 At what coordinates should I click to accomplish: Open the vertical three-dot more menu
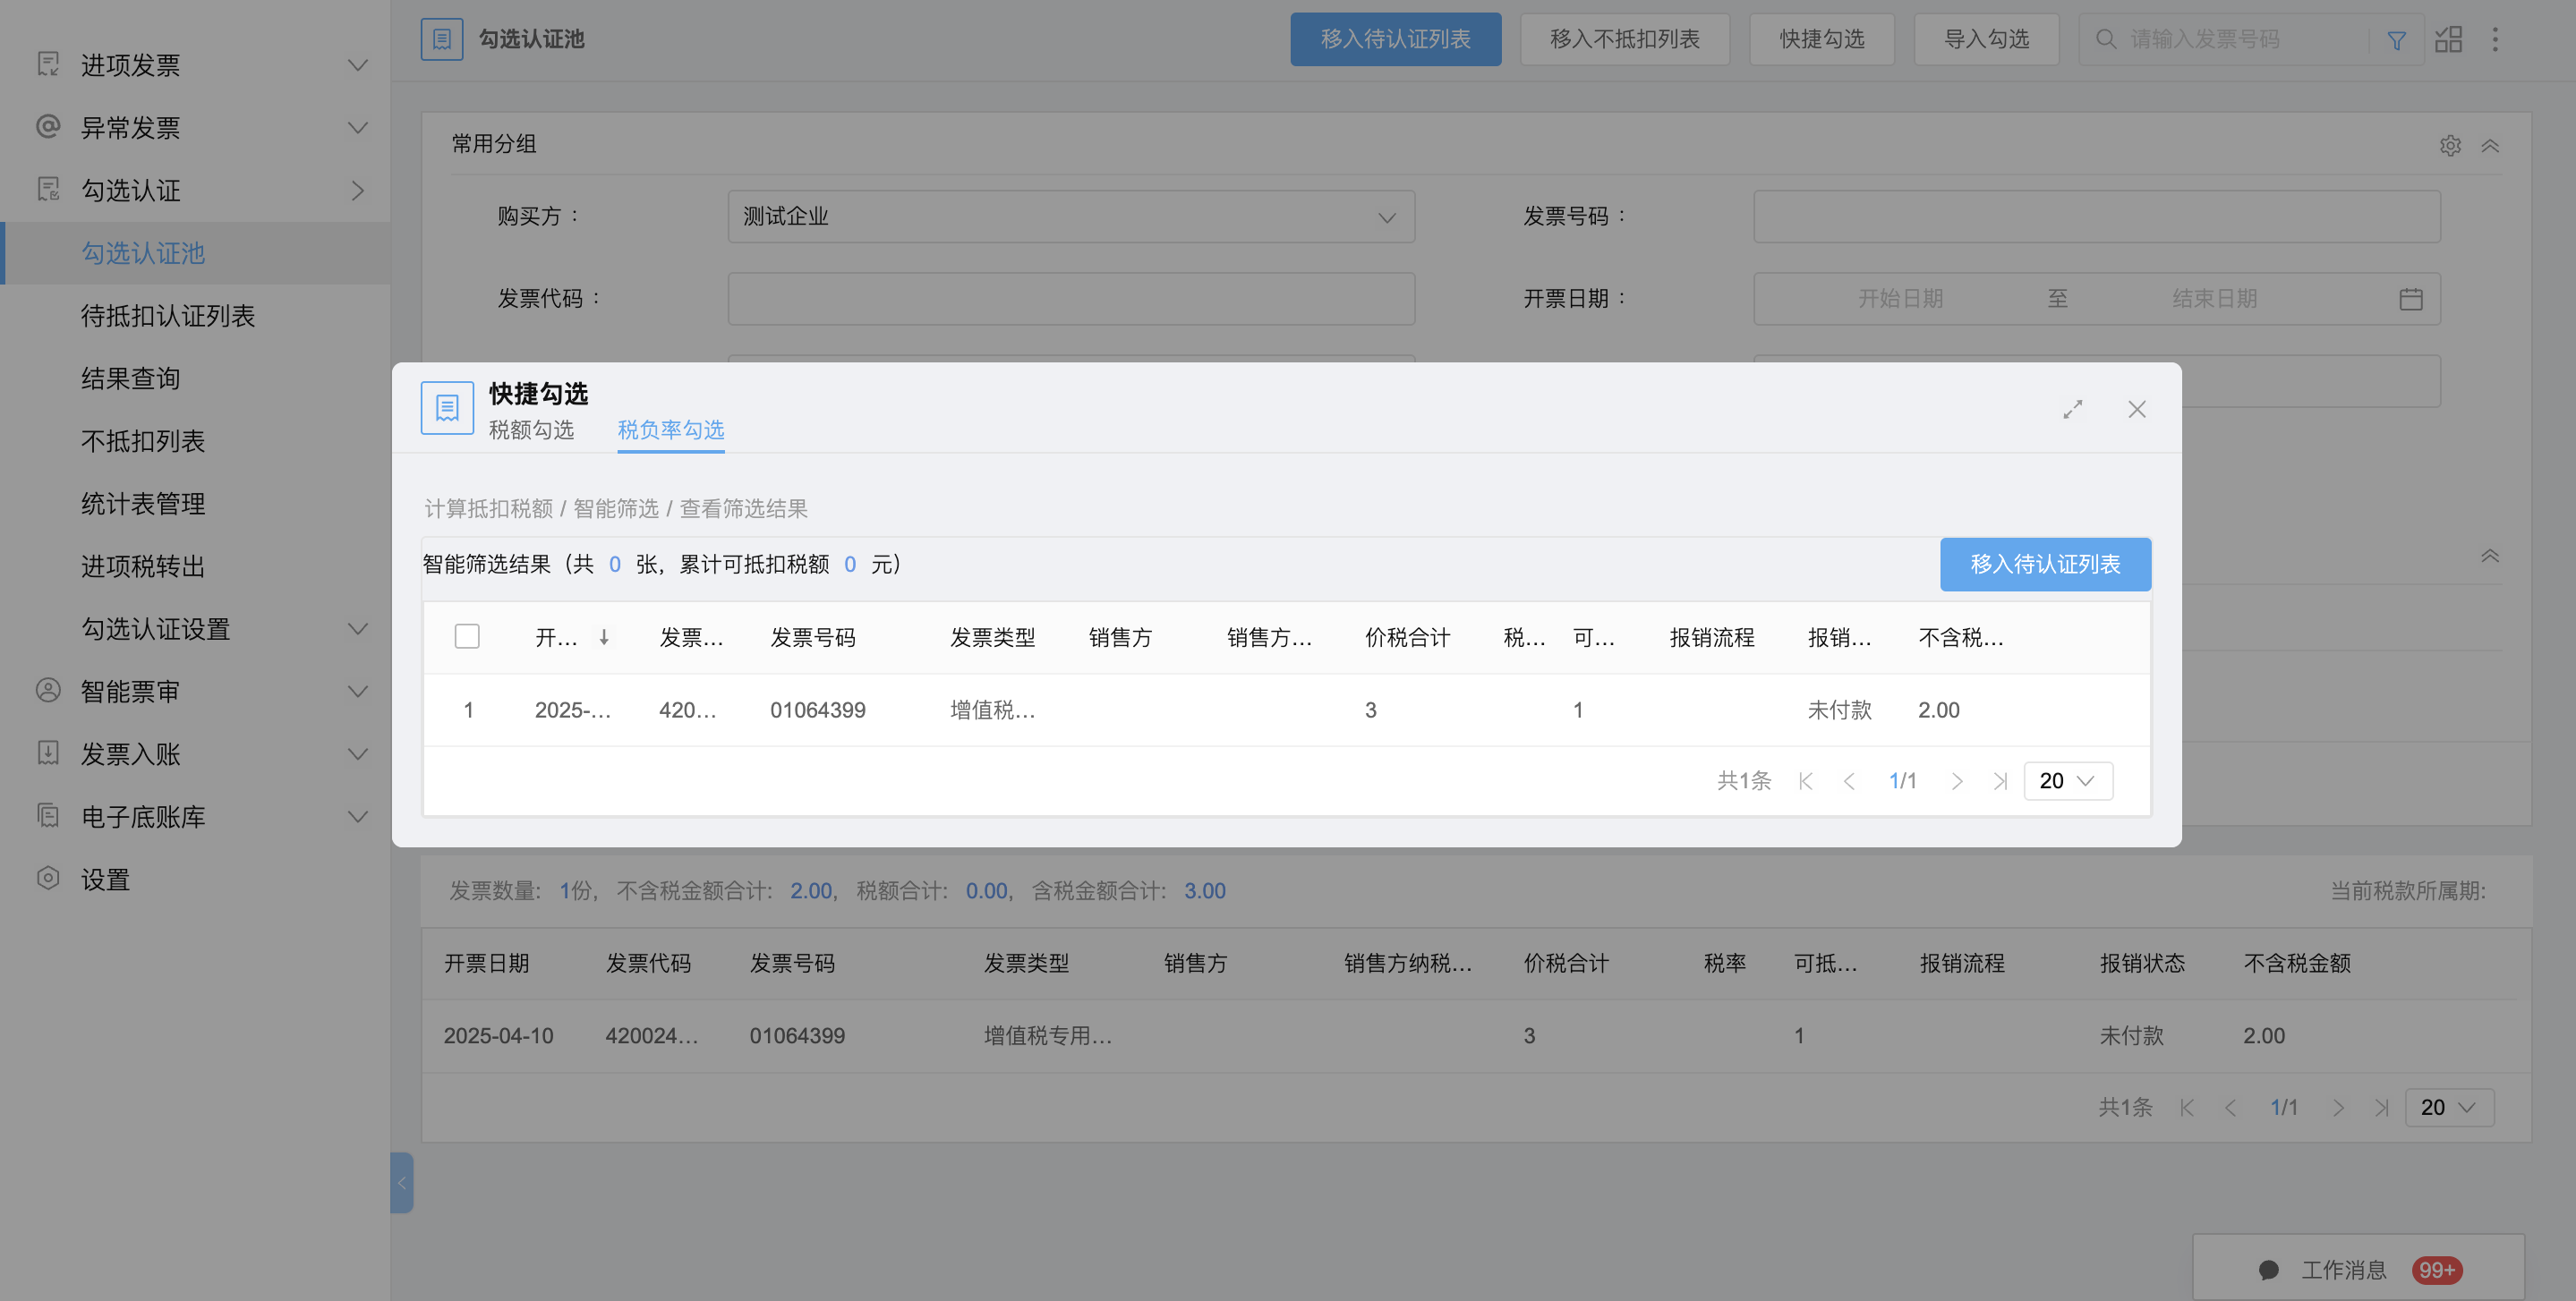2495,39
